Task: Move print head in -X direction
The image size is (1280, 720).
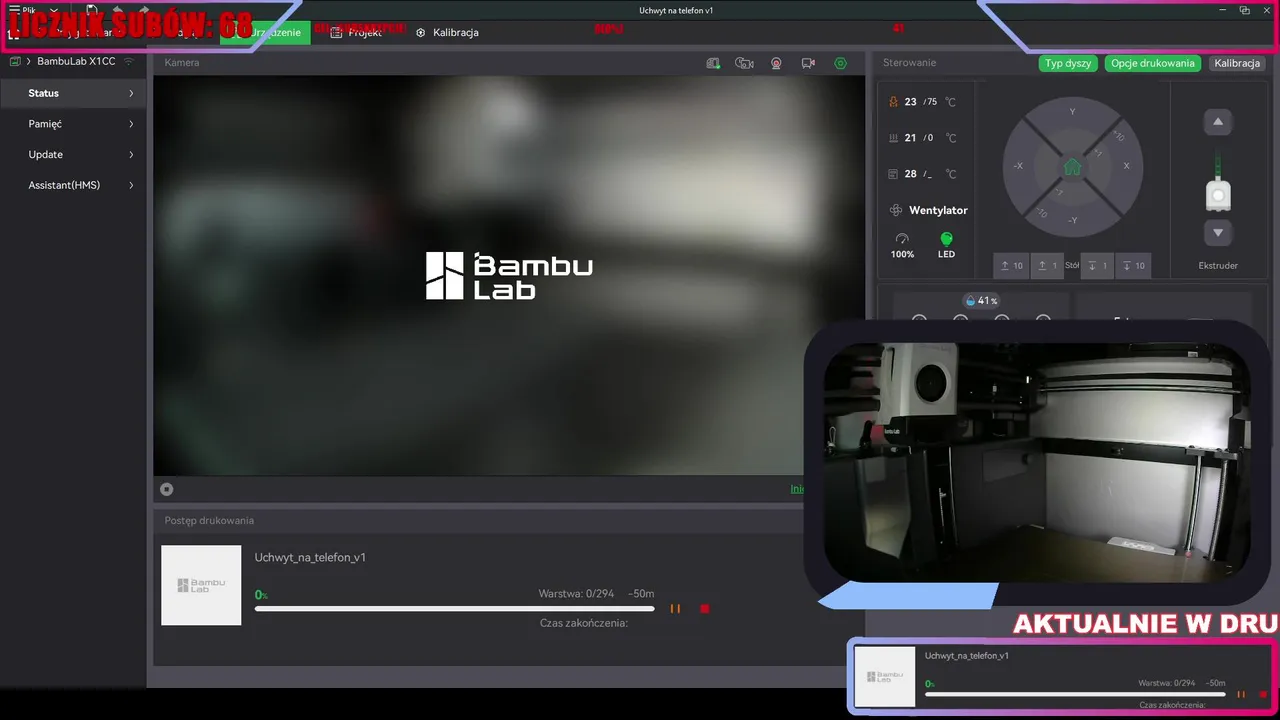Action: point(1018,166)
